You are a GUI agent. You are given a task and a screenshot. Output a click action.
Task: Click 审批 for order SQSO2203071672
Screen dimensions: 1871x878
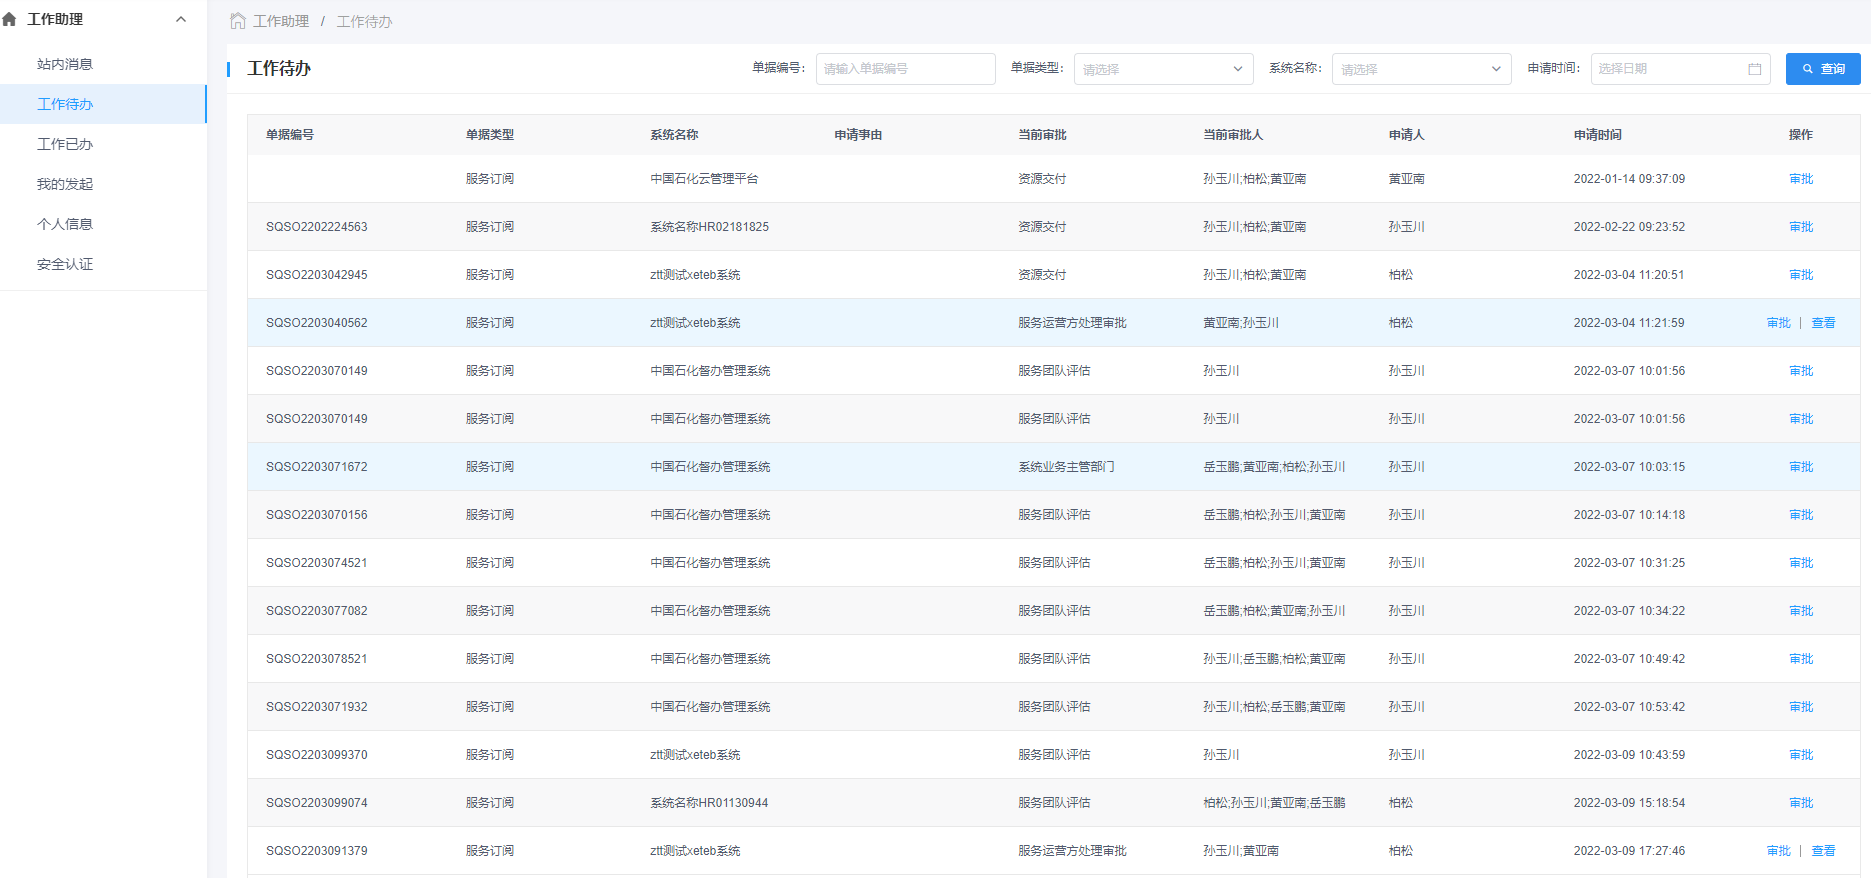pyautogui.click(x=1801, y=467)
